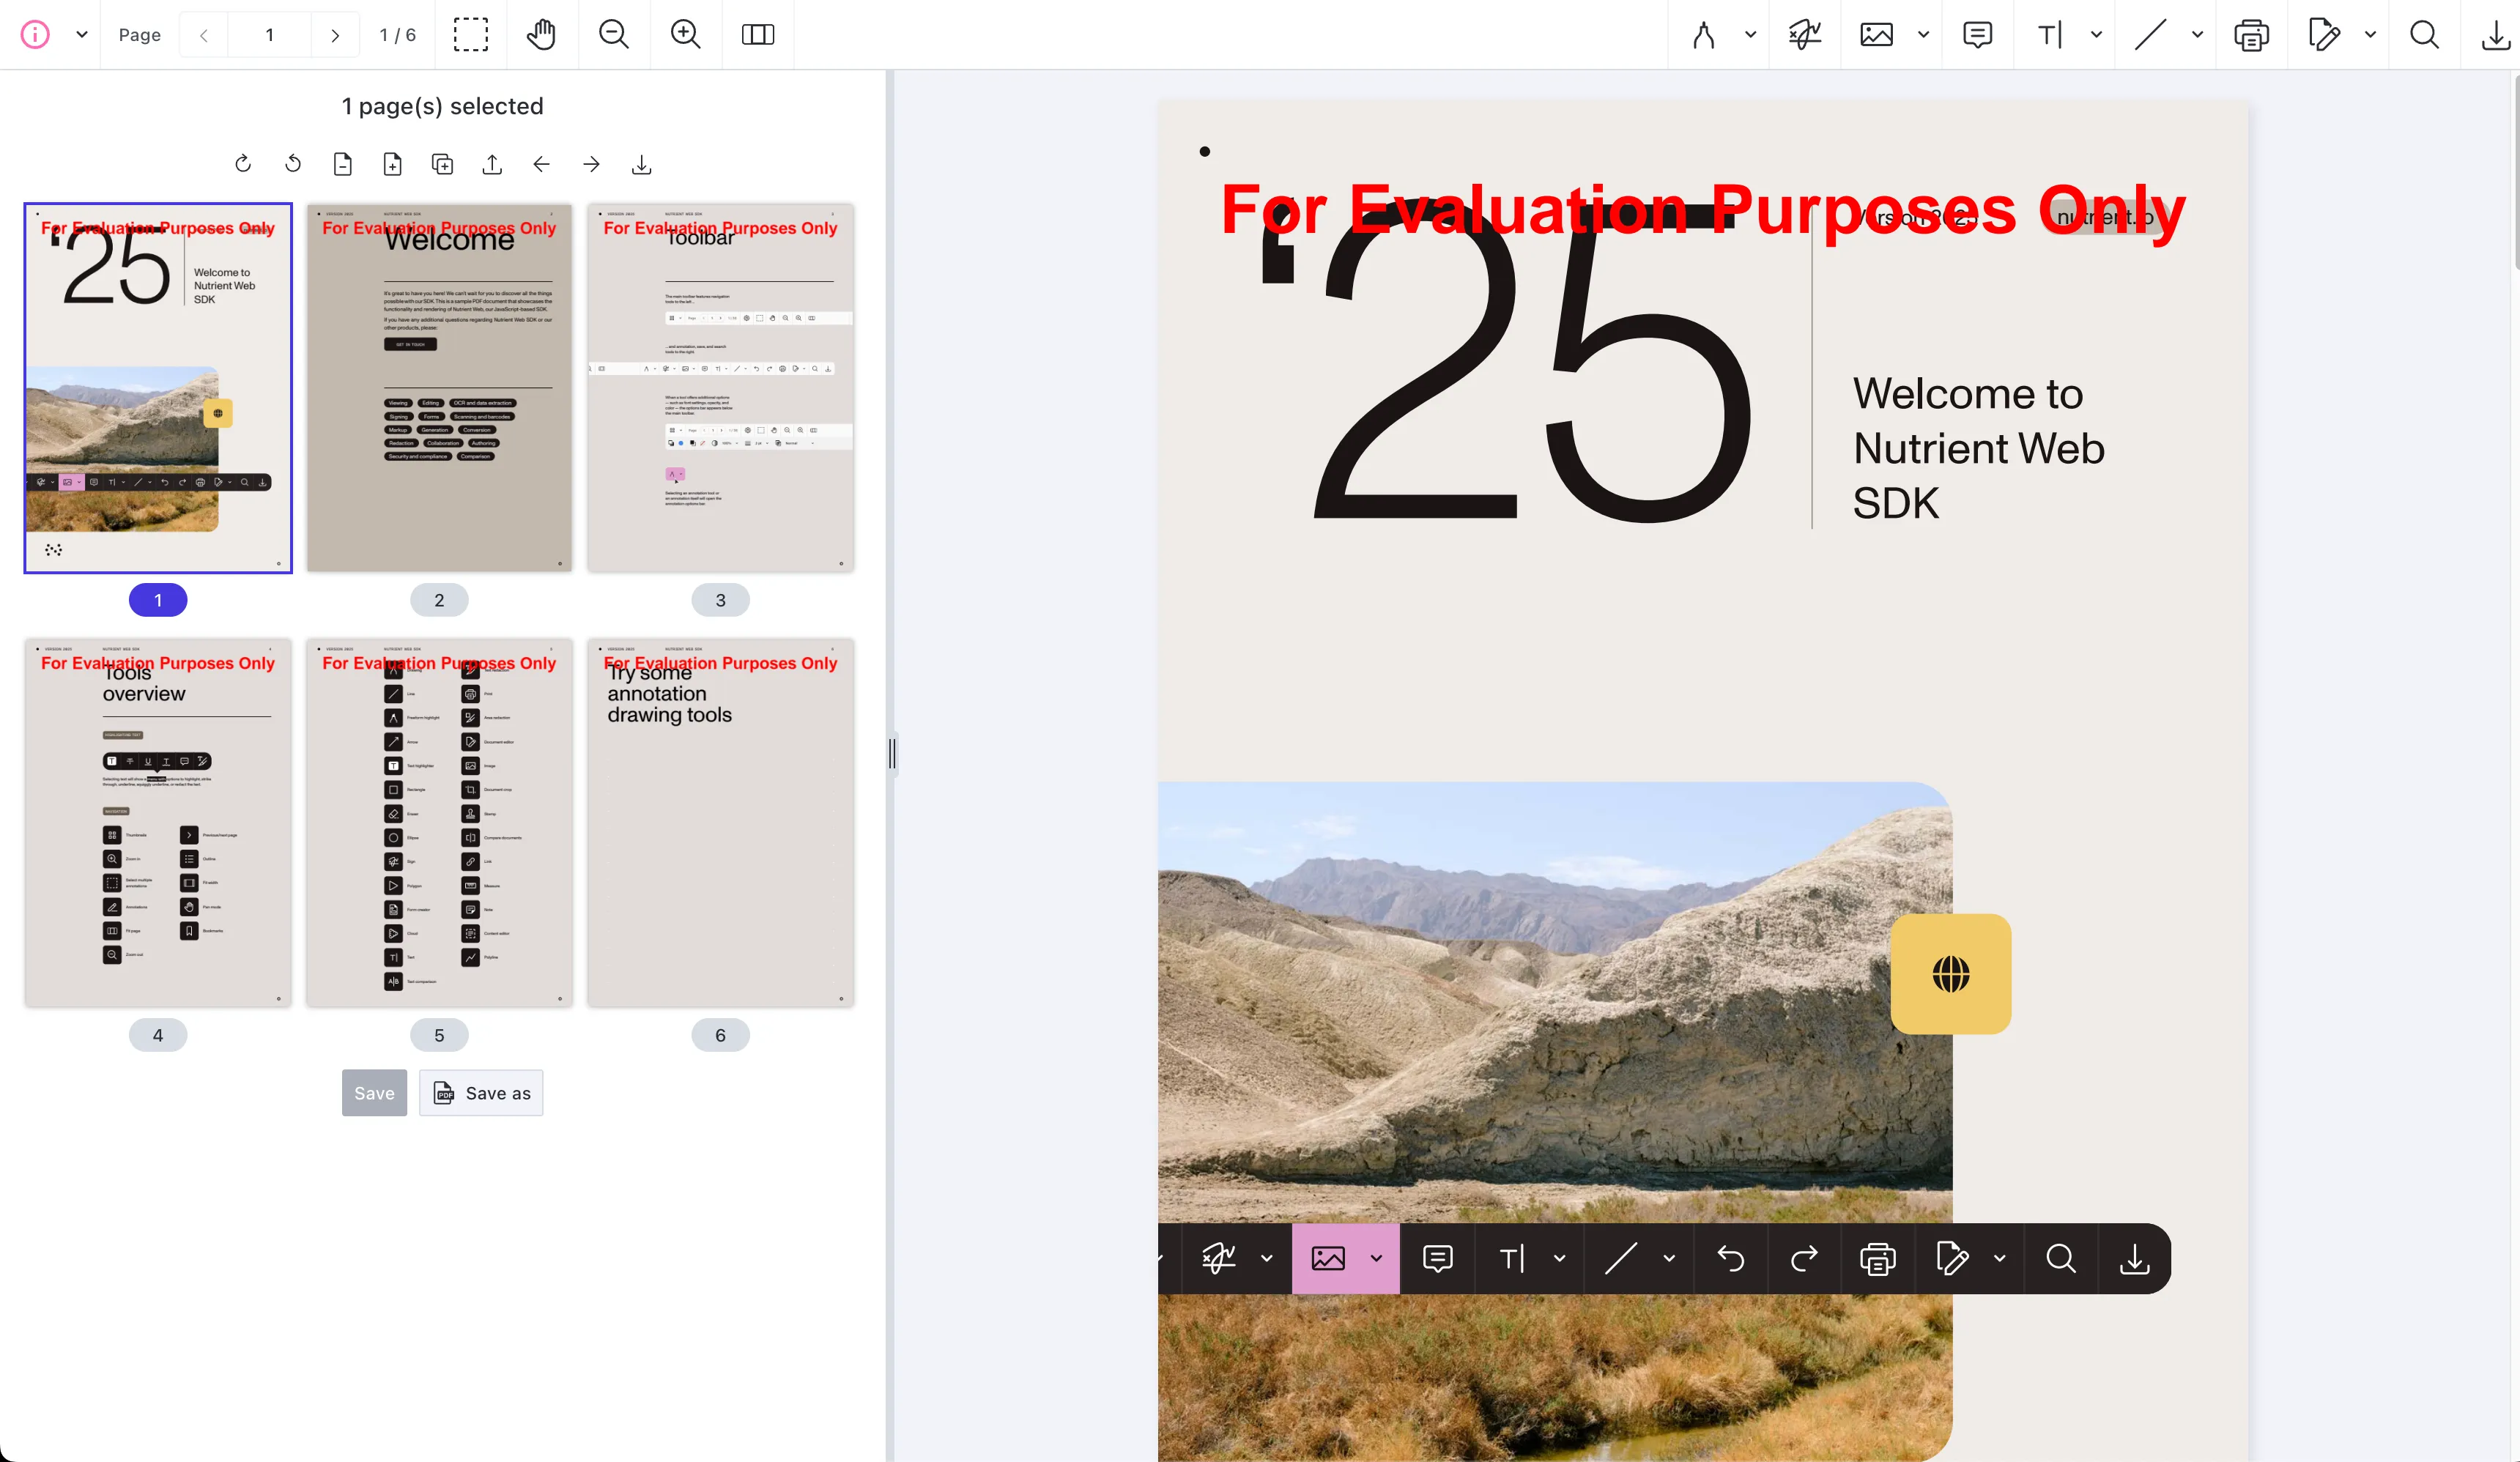Go to next page arrow
The height and width of the screenshot is (1462, 2520).
[x=335, y=35]
